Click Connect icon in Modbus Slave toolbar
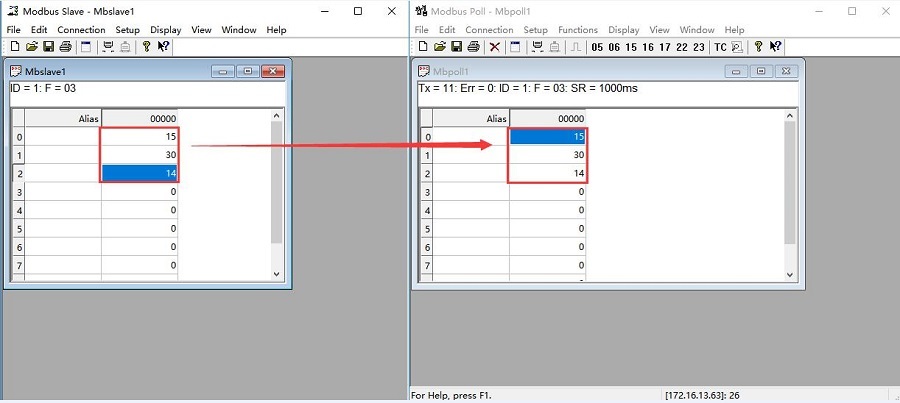900x403 pixels. pos(108,46)
